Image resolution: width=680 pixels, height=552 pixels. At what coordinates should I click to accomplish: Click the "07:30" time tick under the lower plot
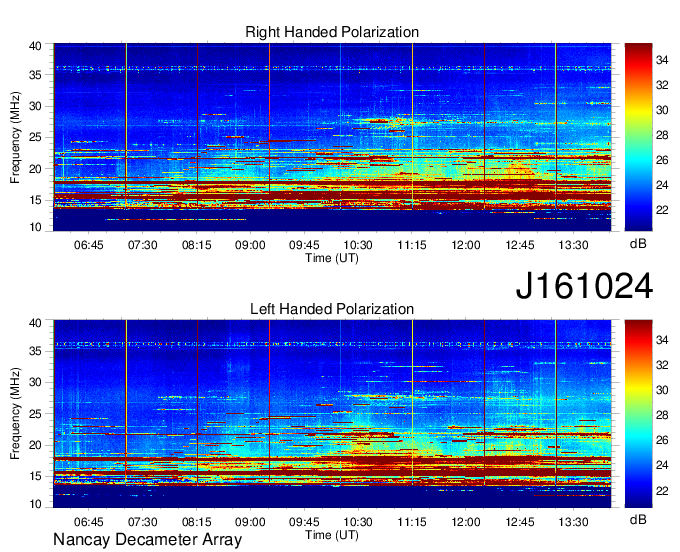142,522
